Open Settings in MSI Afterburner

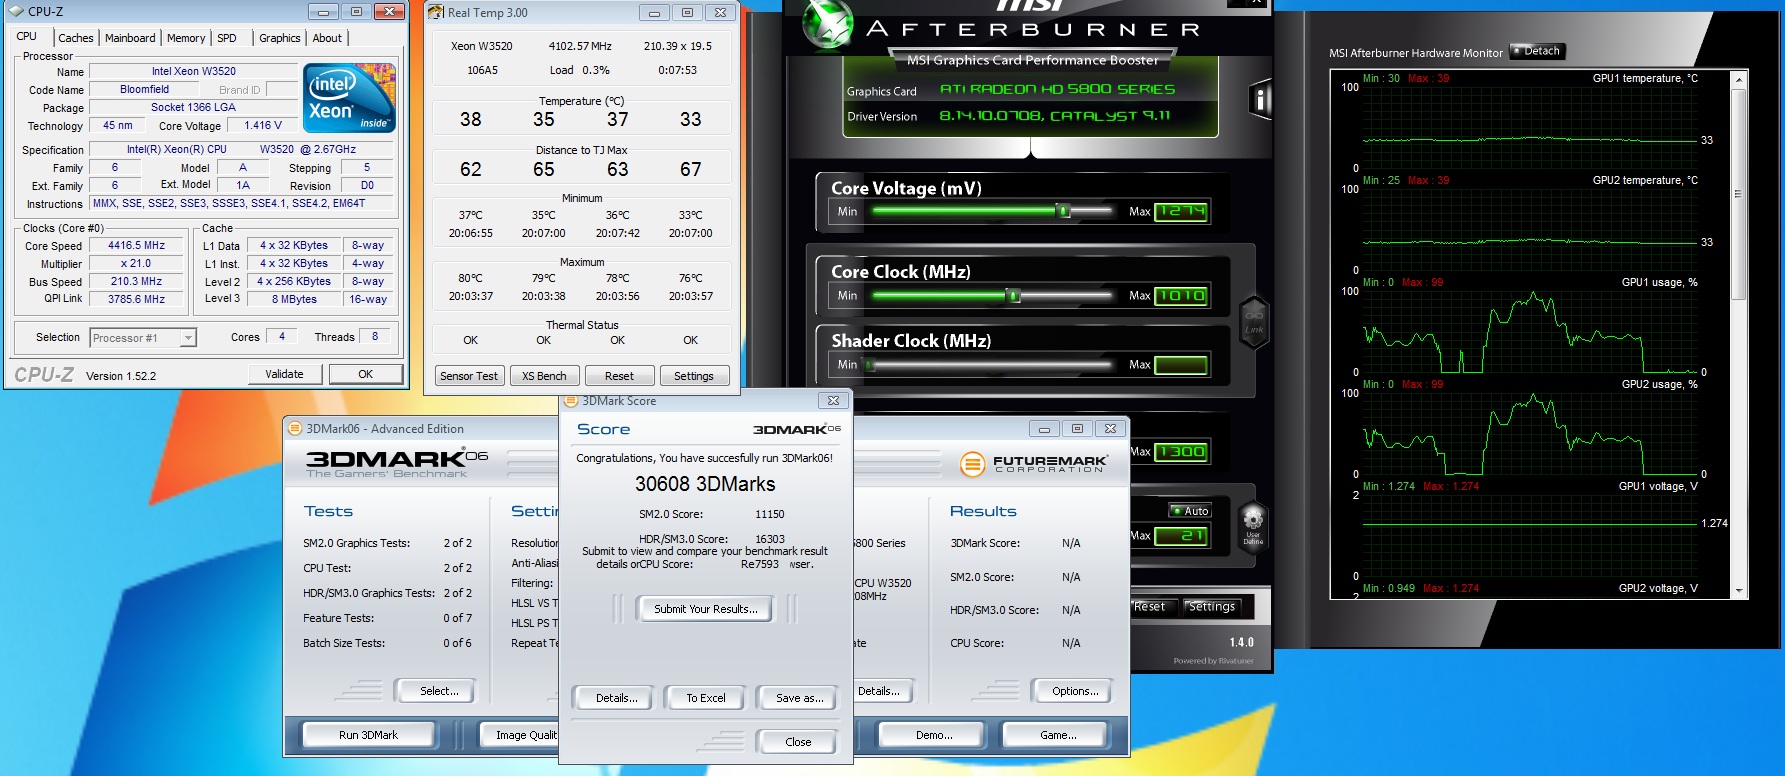(x=1212, y=607)
